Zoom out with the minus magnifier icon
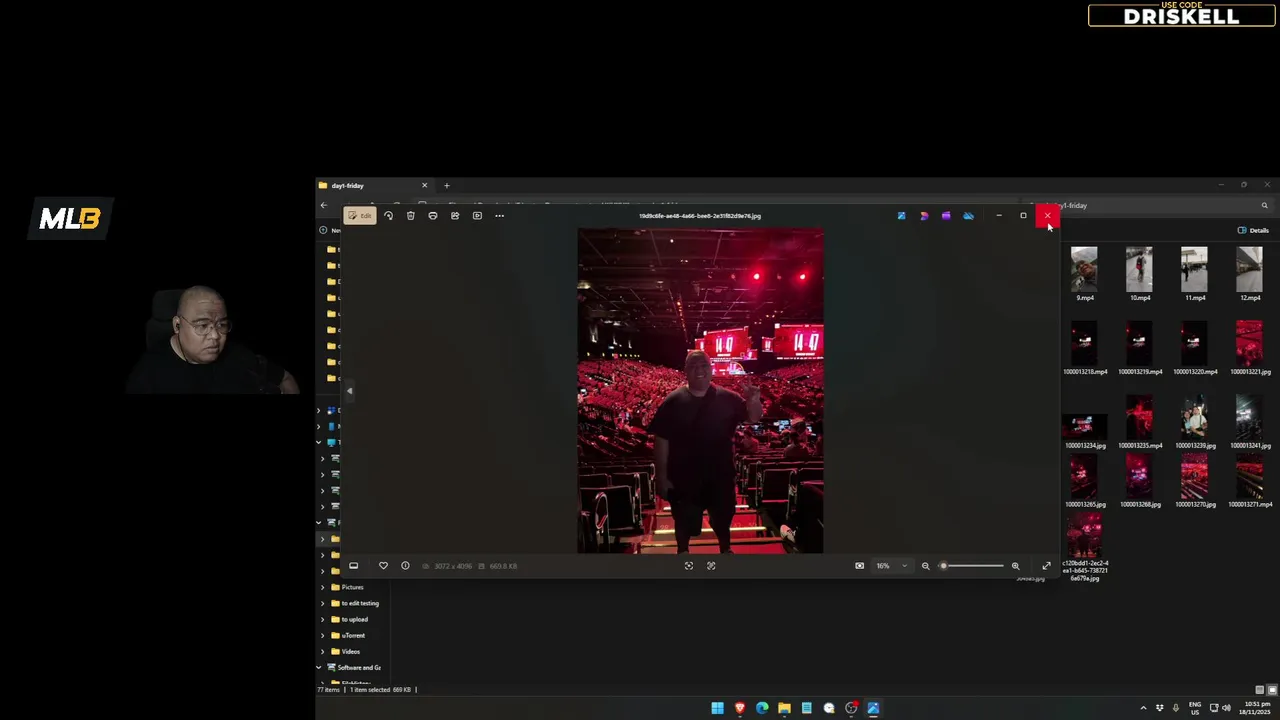This screenshot has height=720, width=1280. click(925, 566)
